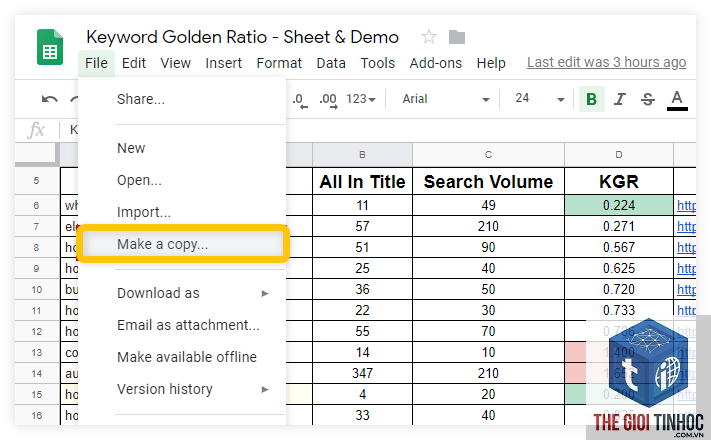711x440 pixels.
Task: Open the Format menu
Action: point(279,63)
